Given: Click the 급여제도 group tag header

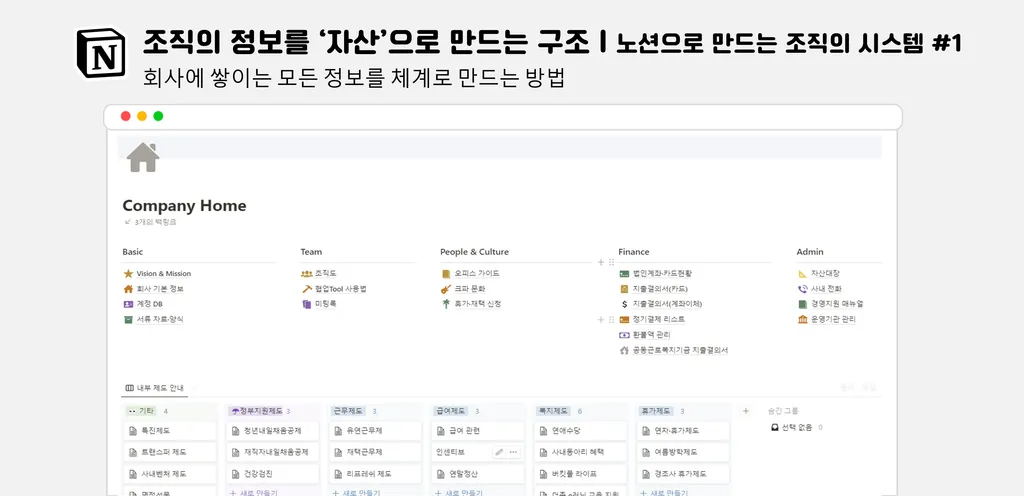Looking at the screenshot, I should pos(451,411).
